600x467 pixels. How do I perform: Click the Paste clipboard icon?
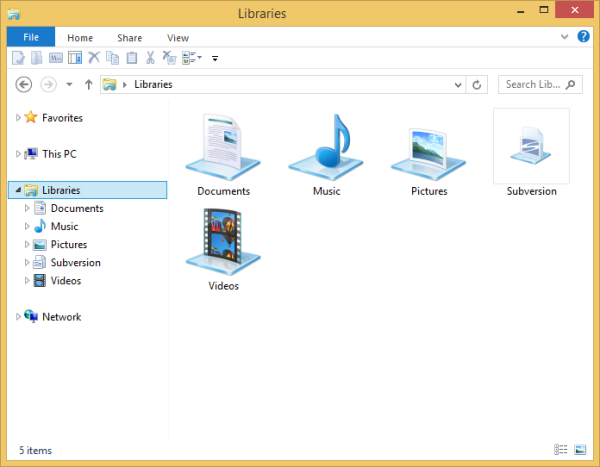point(132,58)
